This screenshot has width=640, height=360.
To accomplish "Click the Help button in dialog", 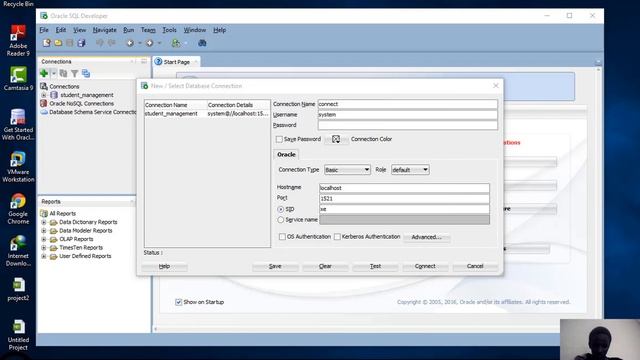I will click(x=164, y=266).
